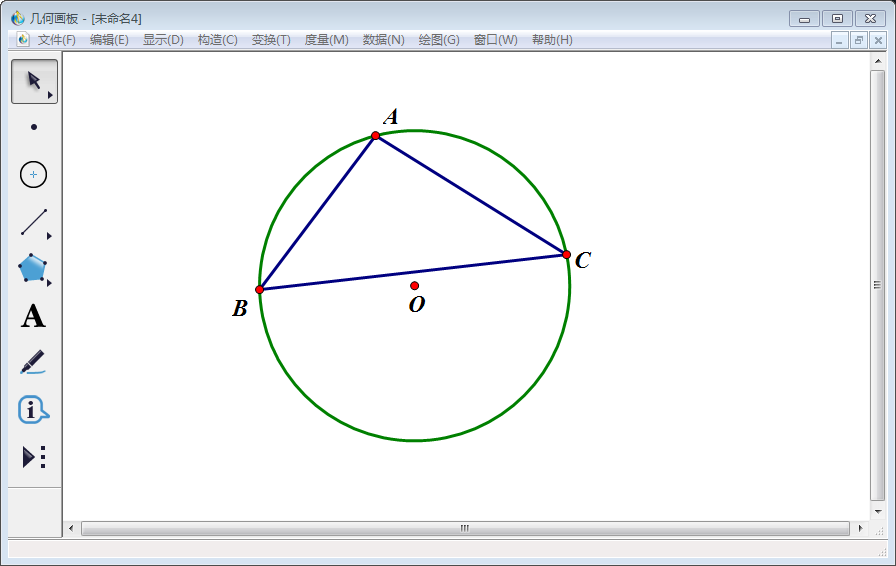Screen dimensions: 896x566
Task: Restore the inner document window
Action: click(859, 40)
